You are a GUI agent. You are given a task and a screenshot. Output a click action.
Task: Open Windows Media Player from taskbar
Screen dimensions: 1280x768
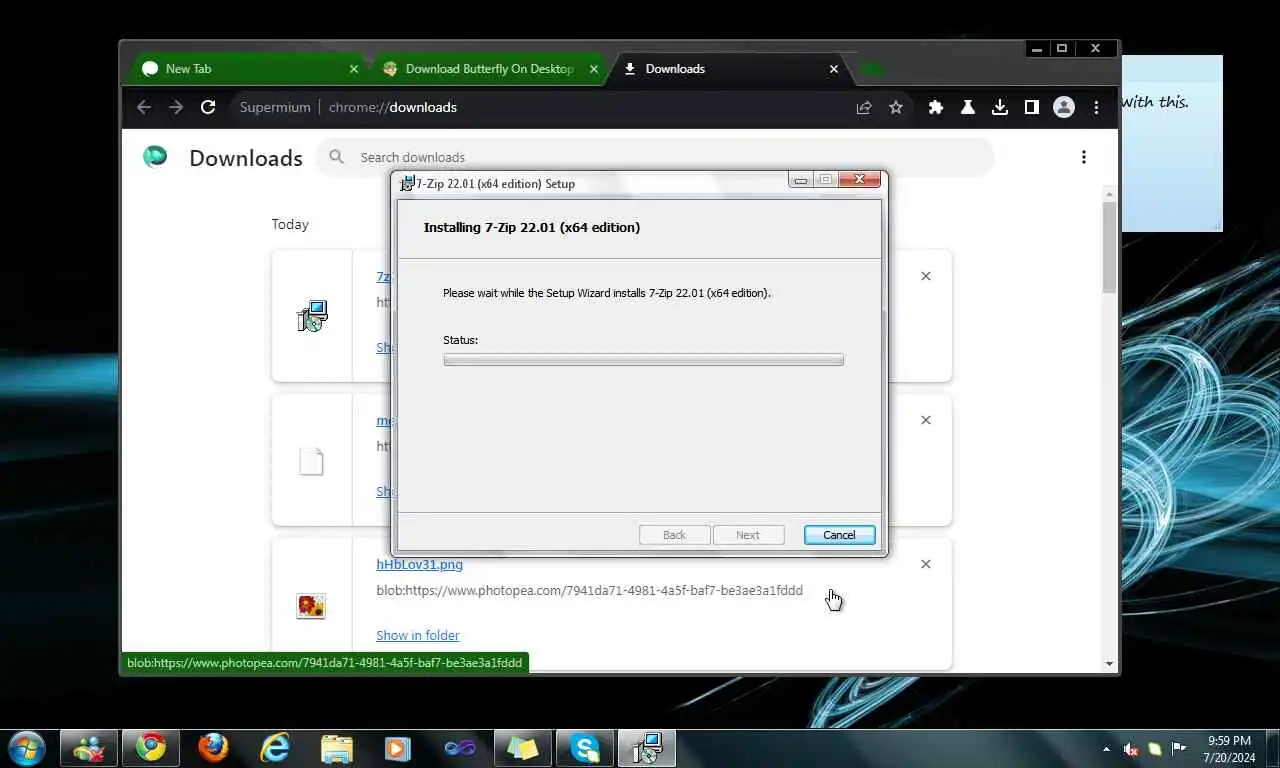[398, 748]
